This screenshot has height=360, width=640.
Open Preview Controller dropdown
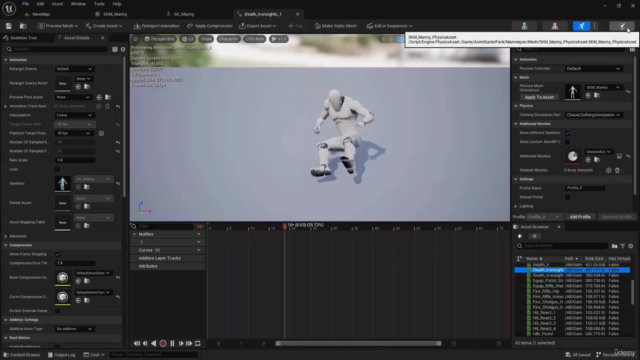tap(593, 69)
